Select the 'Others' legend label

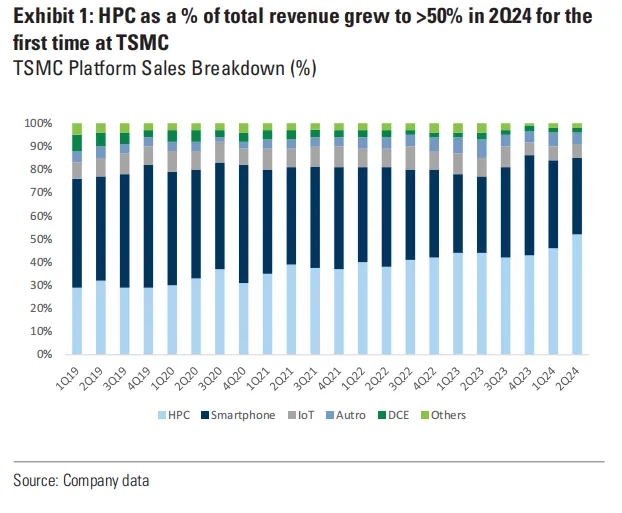(x=448, y=415)
